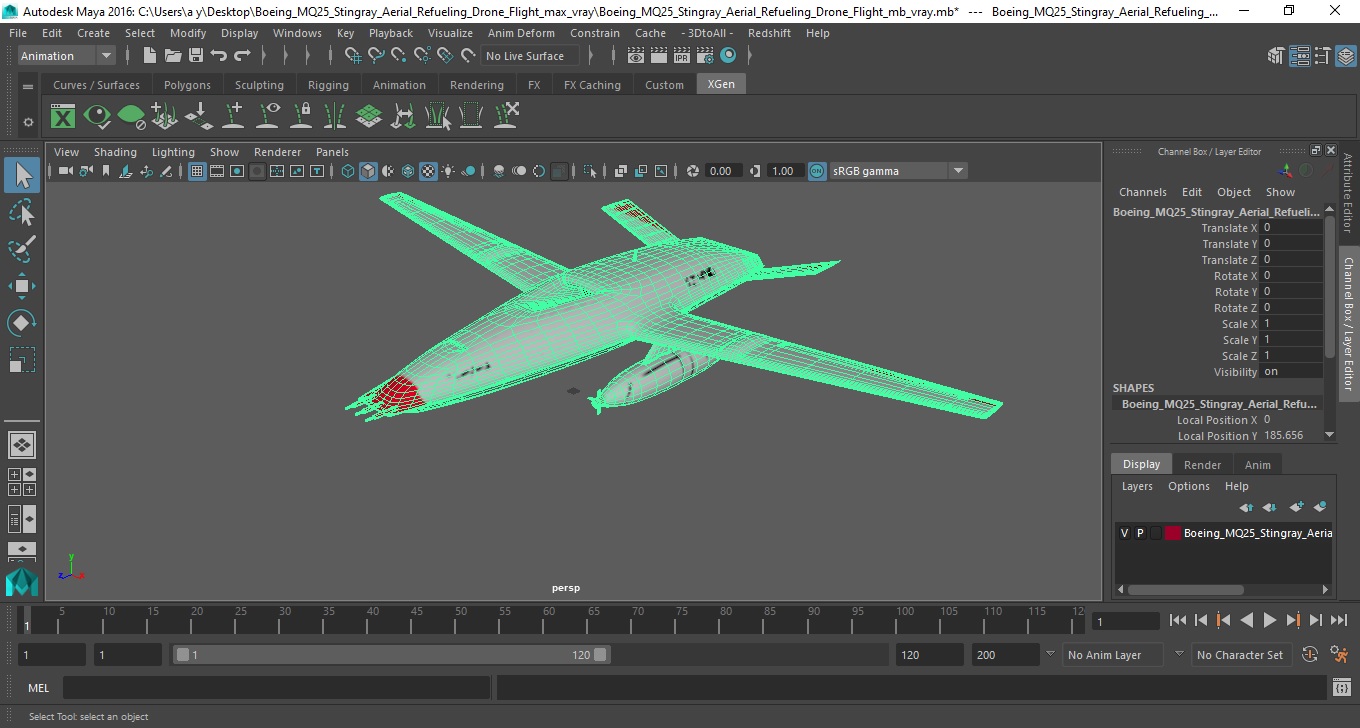Toggle textured display checker icon
The width and height of the screenshot is (1360, 728).
click(428, 171)
